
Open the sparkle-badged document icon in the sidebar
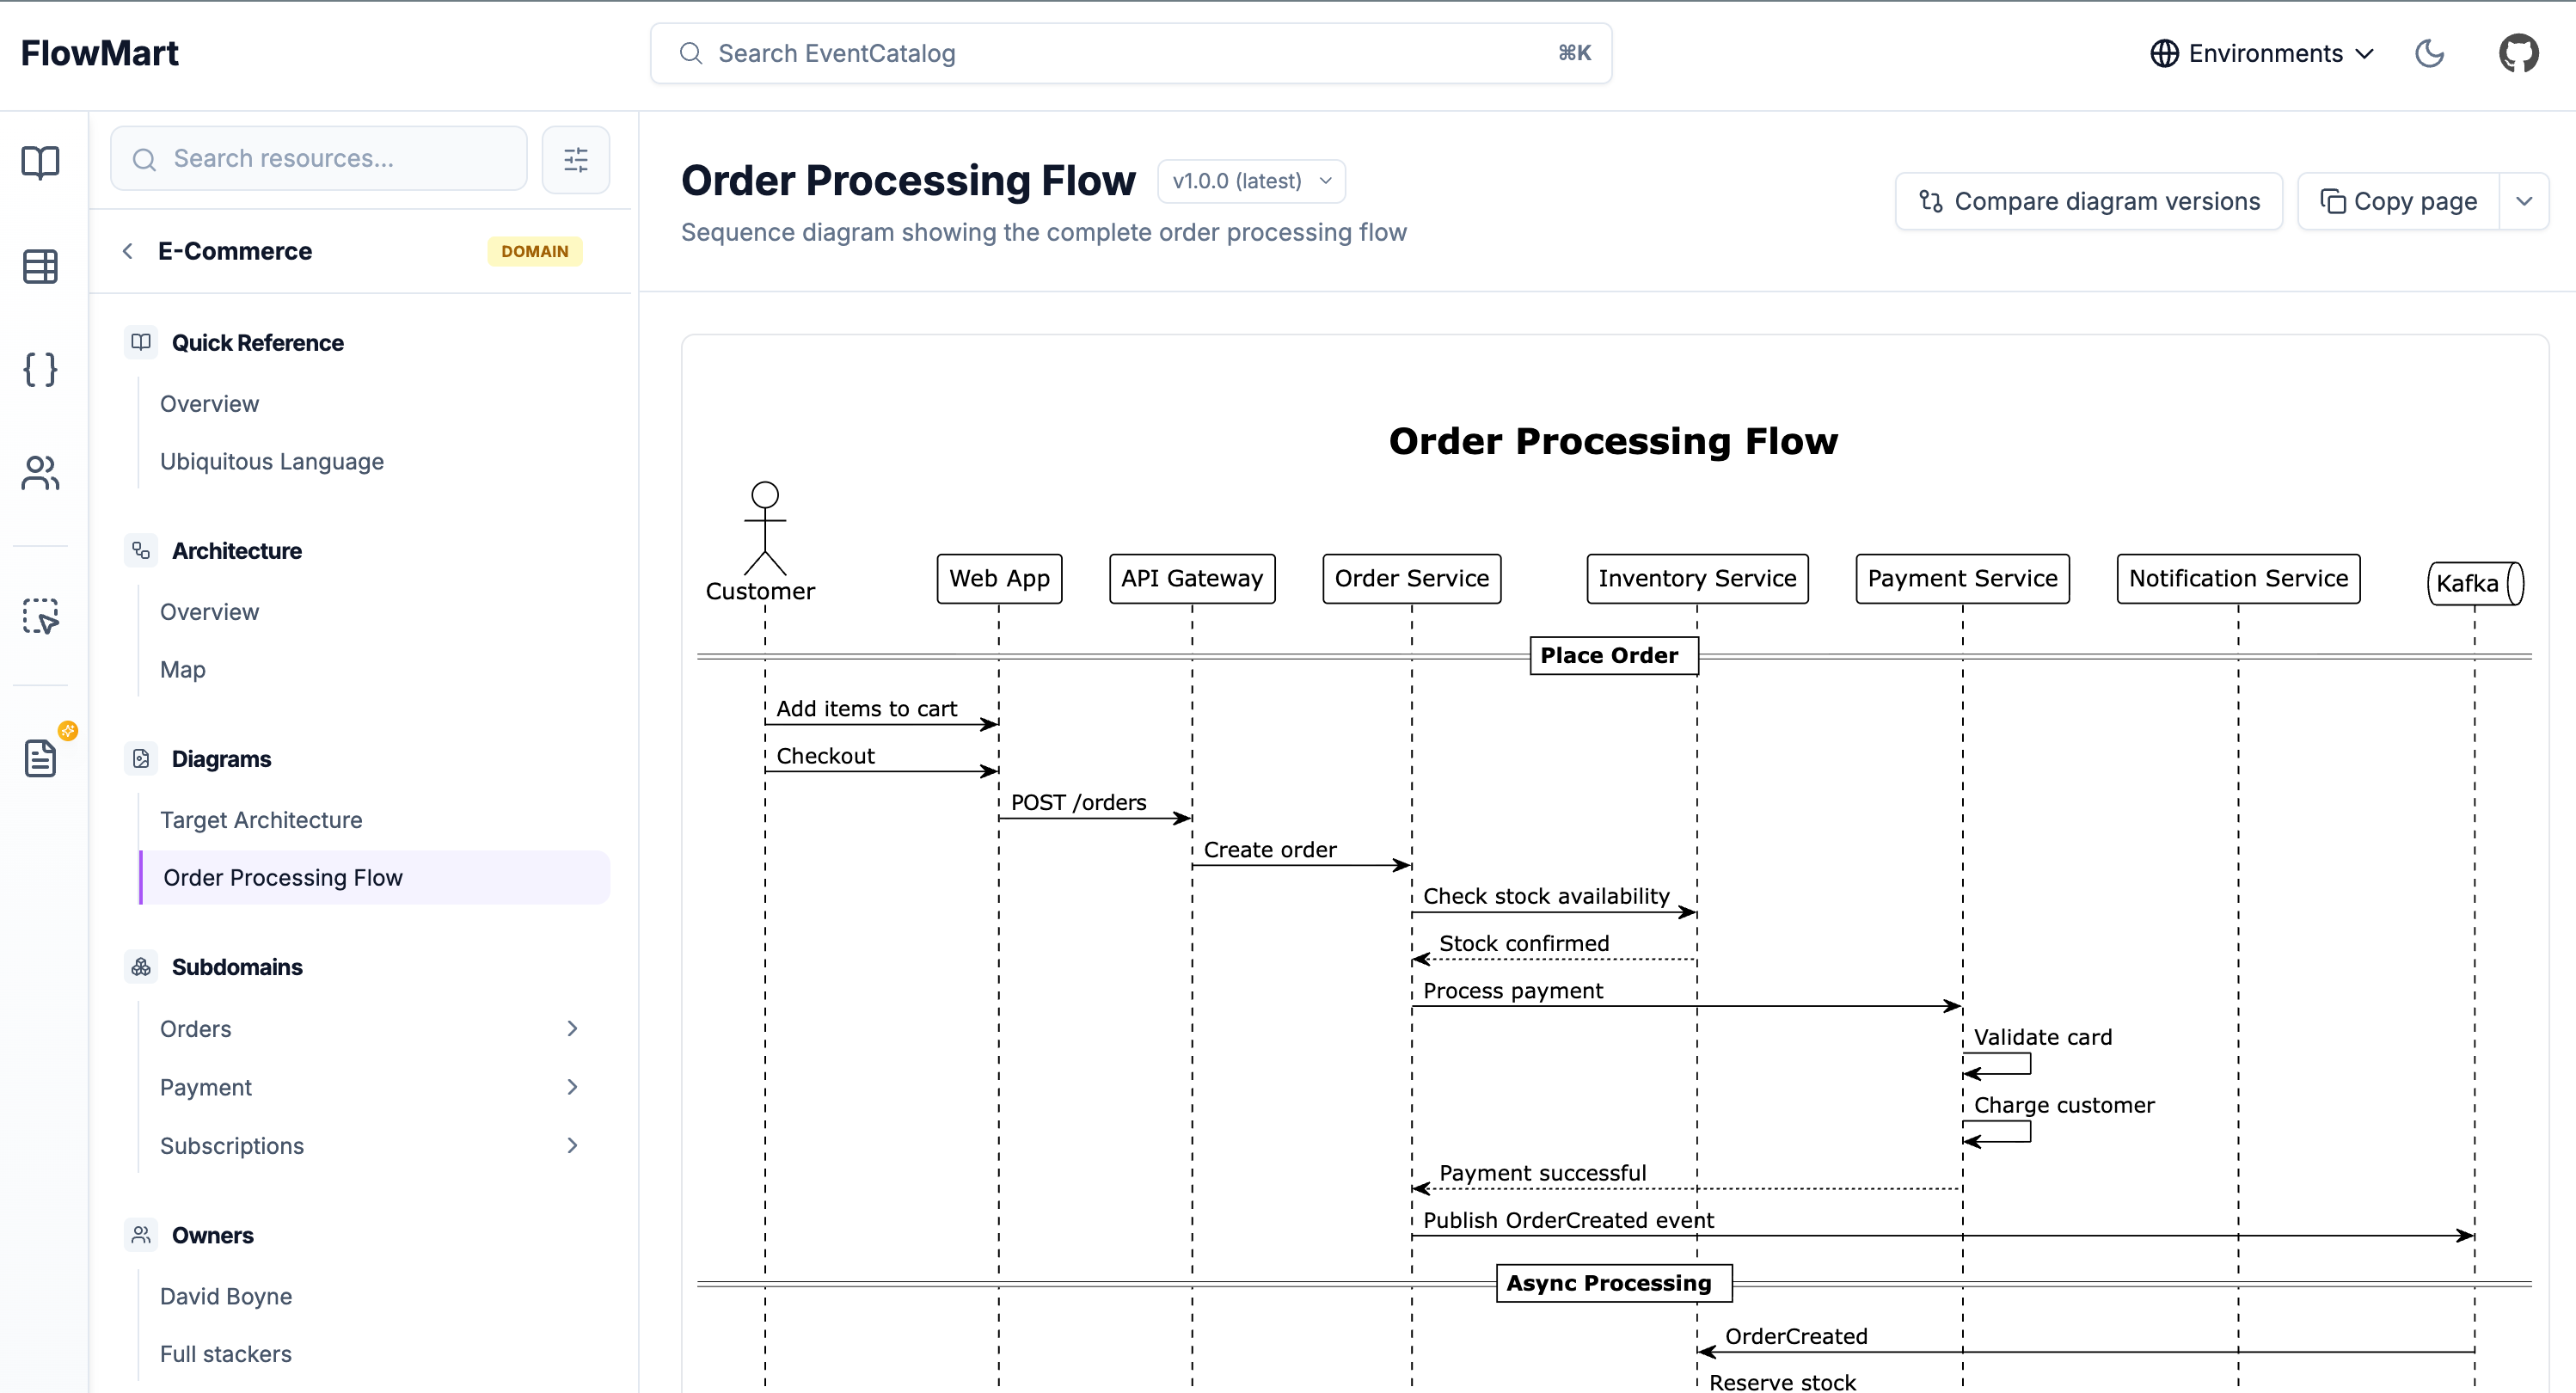point(40,758)
